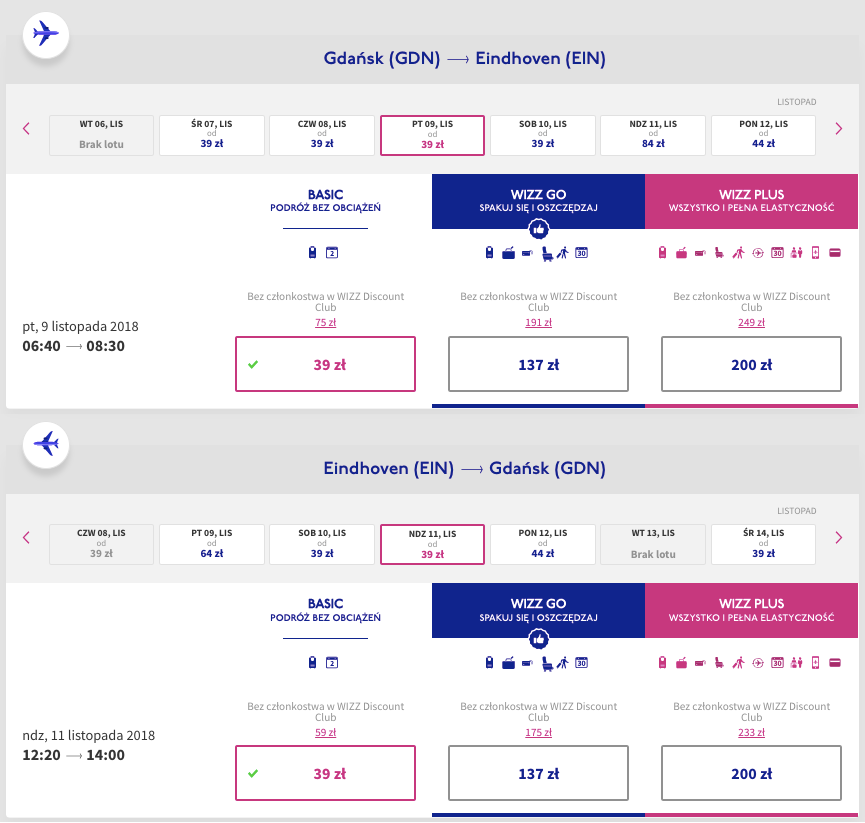Click the 233 zł non-member price link

751,731
